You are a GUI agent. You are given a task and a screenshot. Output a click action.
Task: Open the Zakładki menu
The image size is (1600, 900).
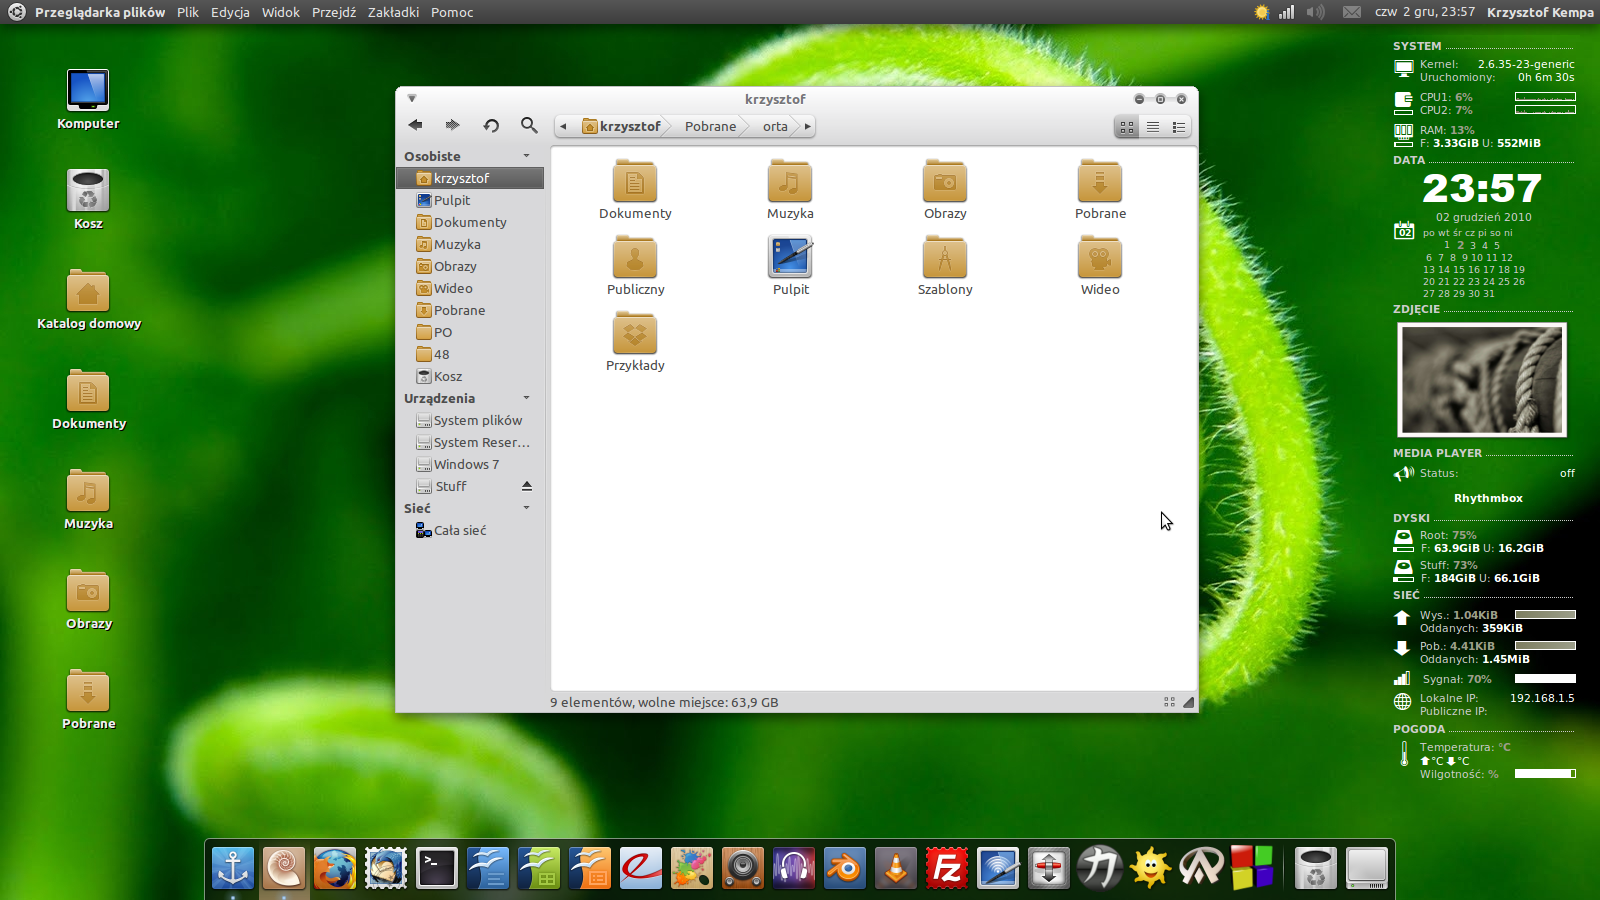[x=392, y=12]
